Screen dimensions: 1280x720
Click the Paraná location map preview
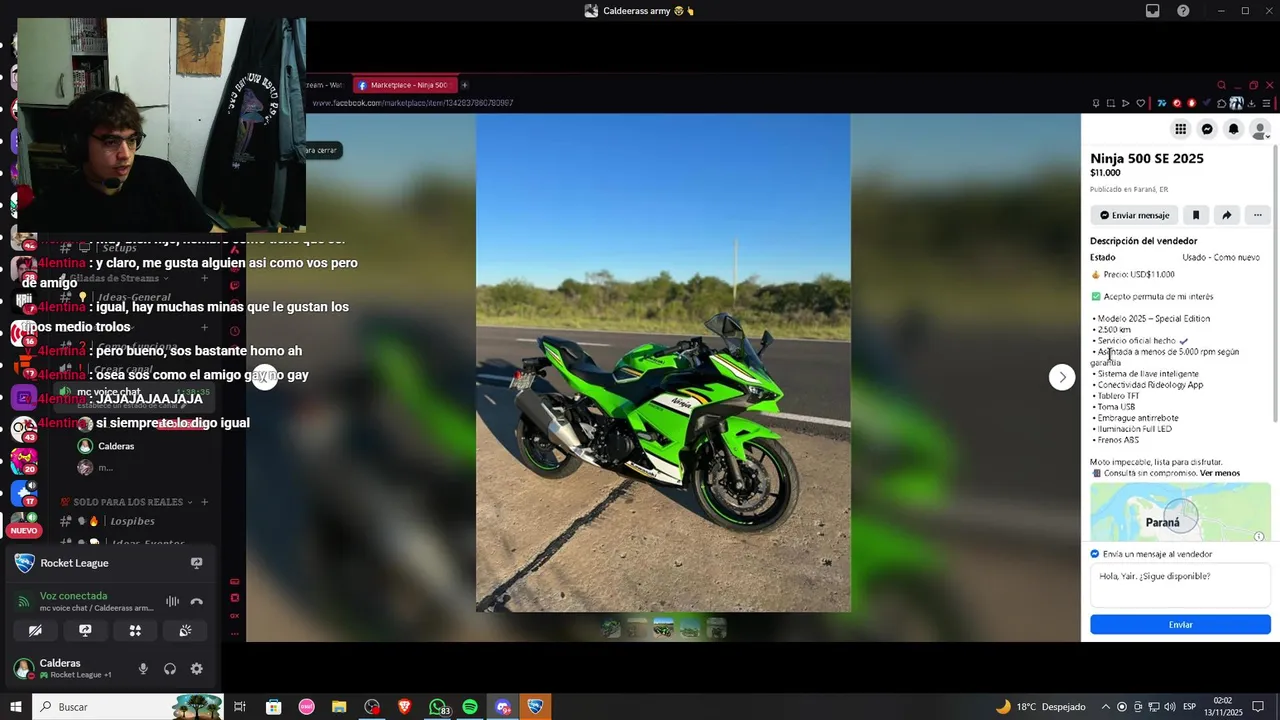1180,513
